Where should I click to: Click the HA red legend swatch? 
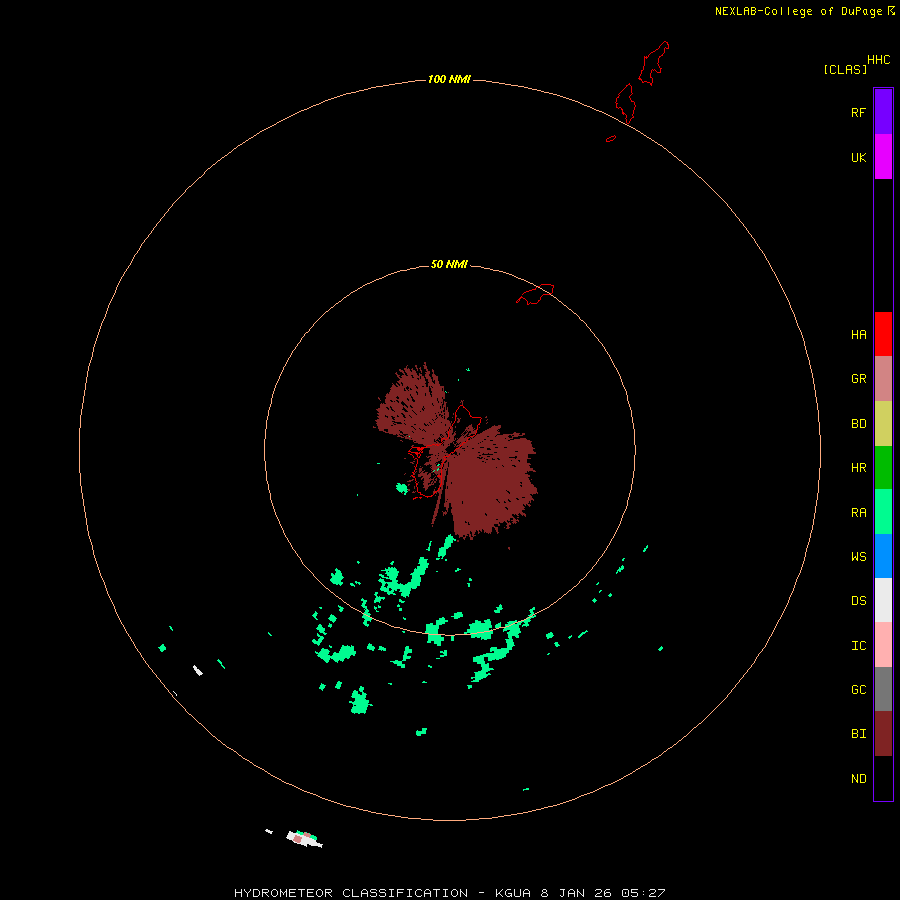pyautogui.click(x=883, y=334)
